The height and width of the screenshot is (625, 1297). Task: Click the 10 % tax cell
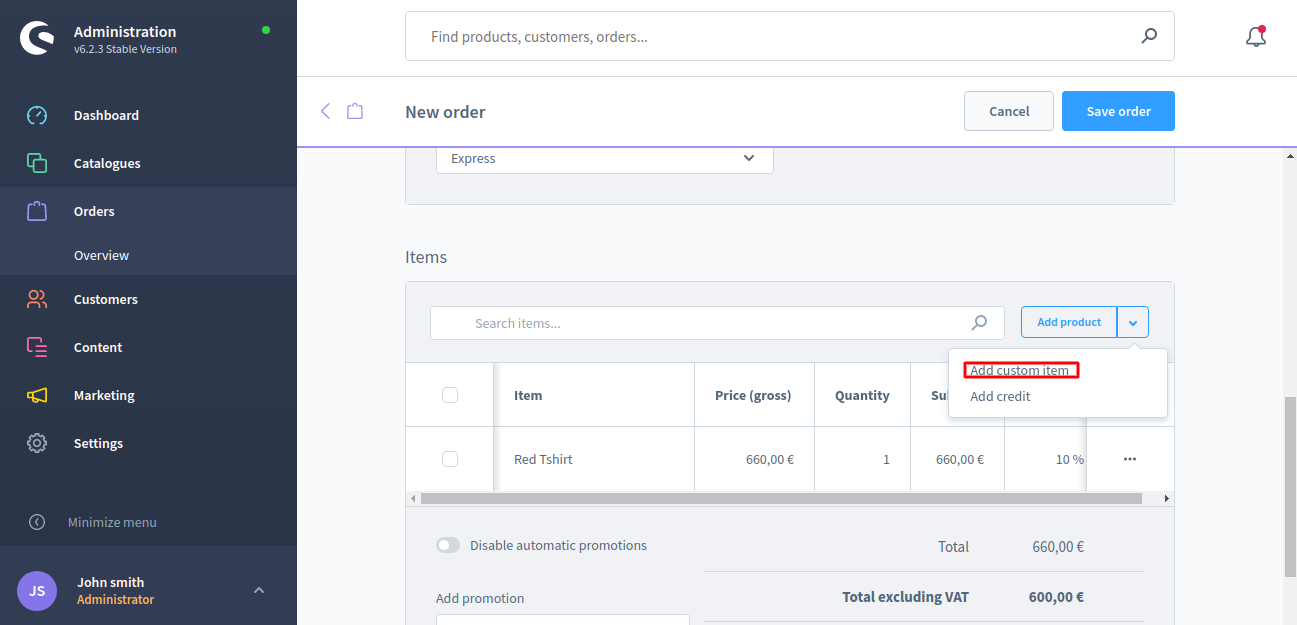coord(1070,459)
